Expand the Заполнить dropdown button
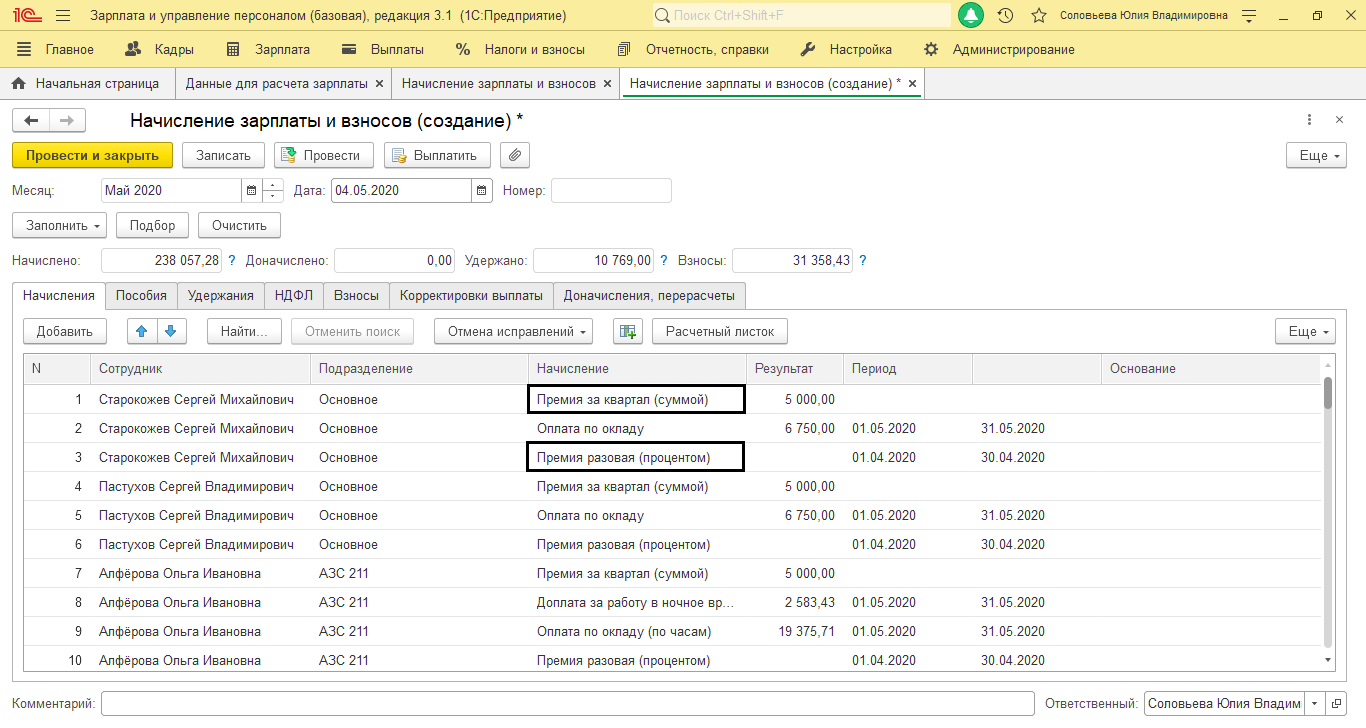 (59, 225)
